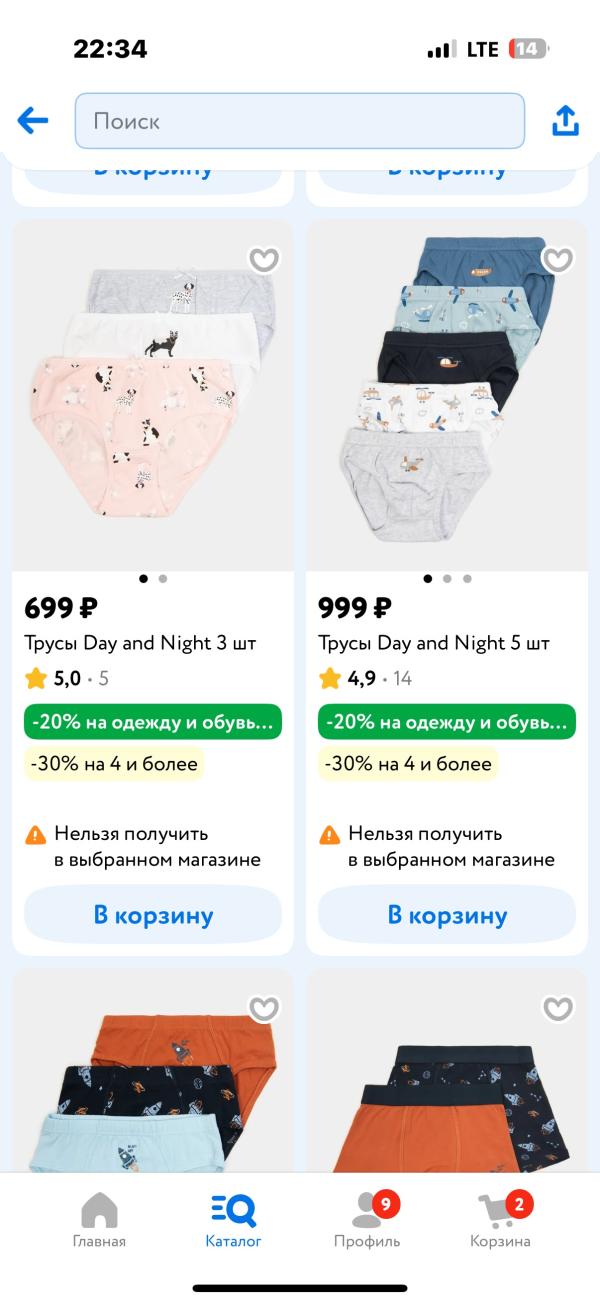This screenshot has width=600, height=1303.
Task: Focus the Поиск search field
Action: coord(300,121)
